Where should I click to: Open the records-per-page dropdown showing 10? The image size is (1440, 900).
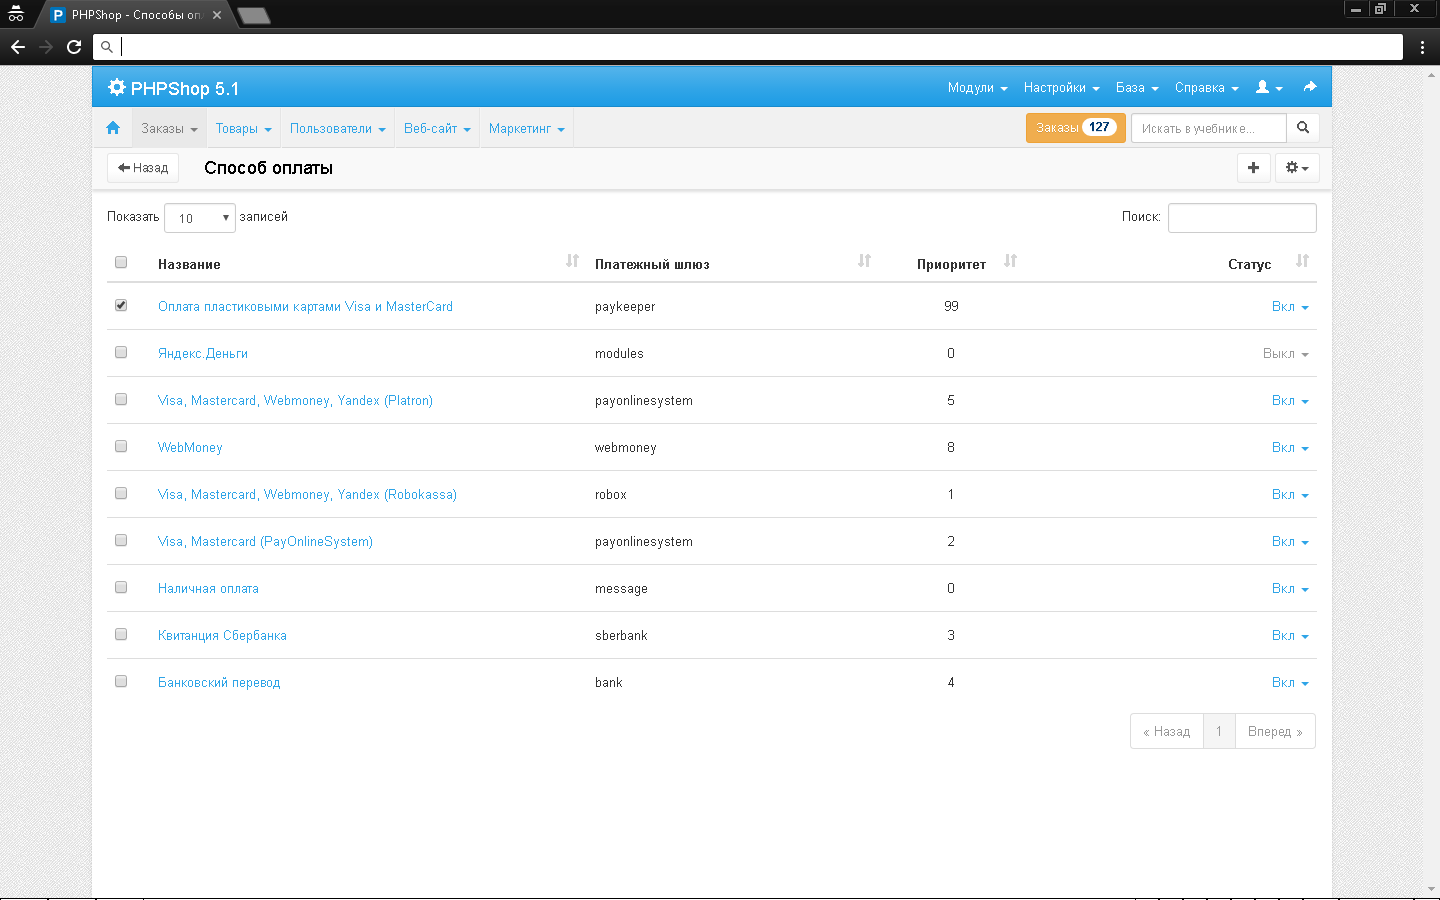[x=200, y=218]
